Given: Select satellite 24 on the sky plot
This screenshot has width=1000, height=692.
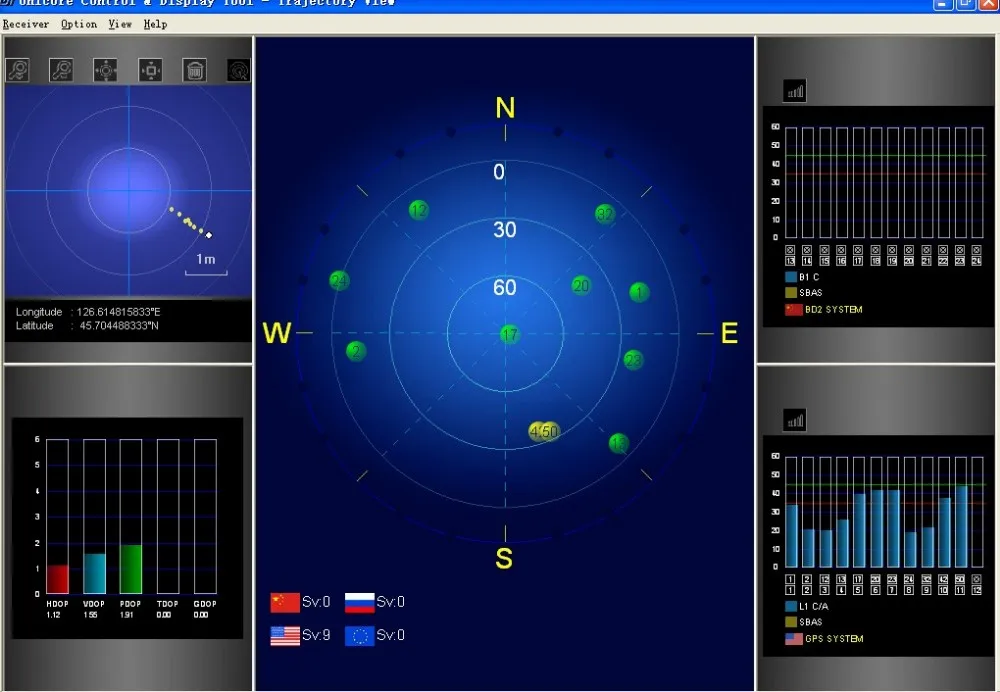Looking at the screenshot, I should pos(339,280).
